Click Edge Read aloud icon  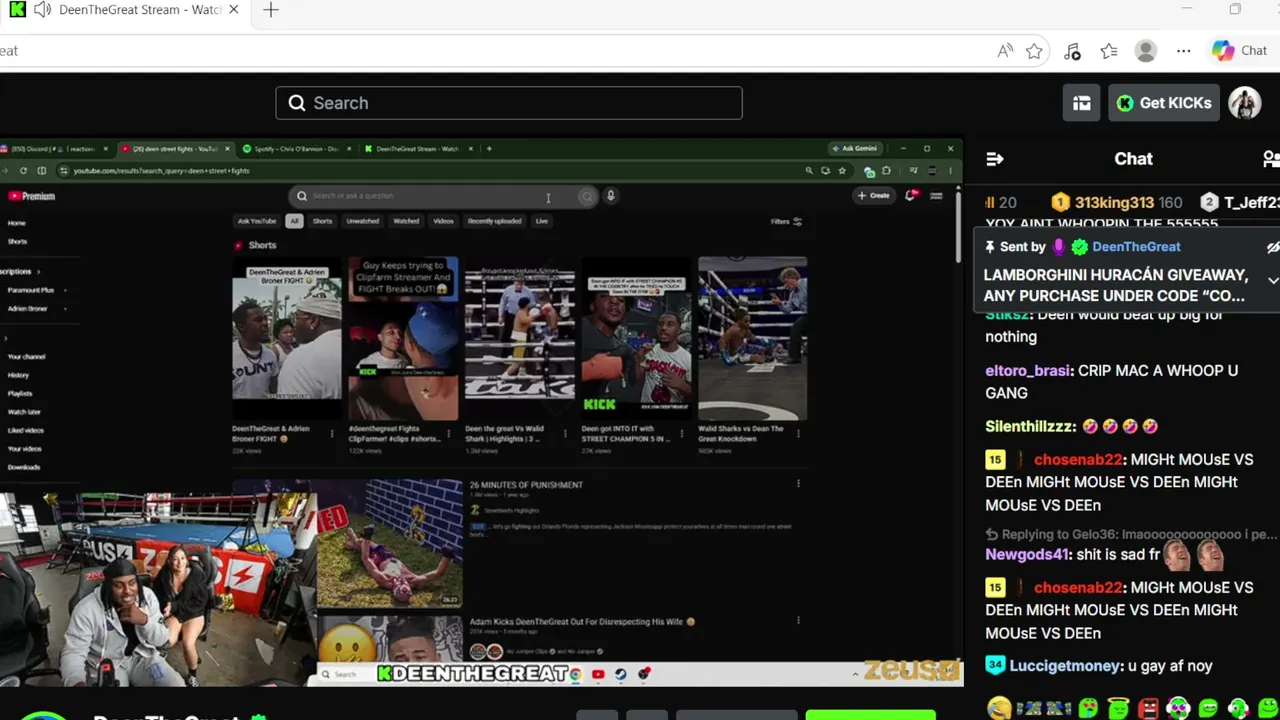click(1005, 51)
